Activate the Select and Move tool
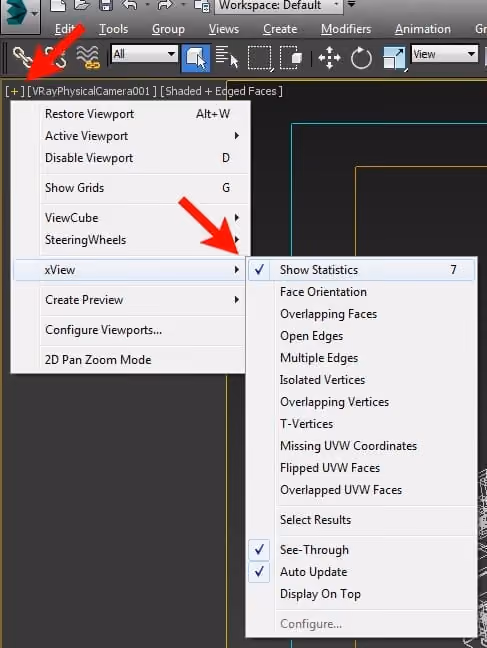This screenshot has width=487, height=648. [329, 57]
